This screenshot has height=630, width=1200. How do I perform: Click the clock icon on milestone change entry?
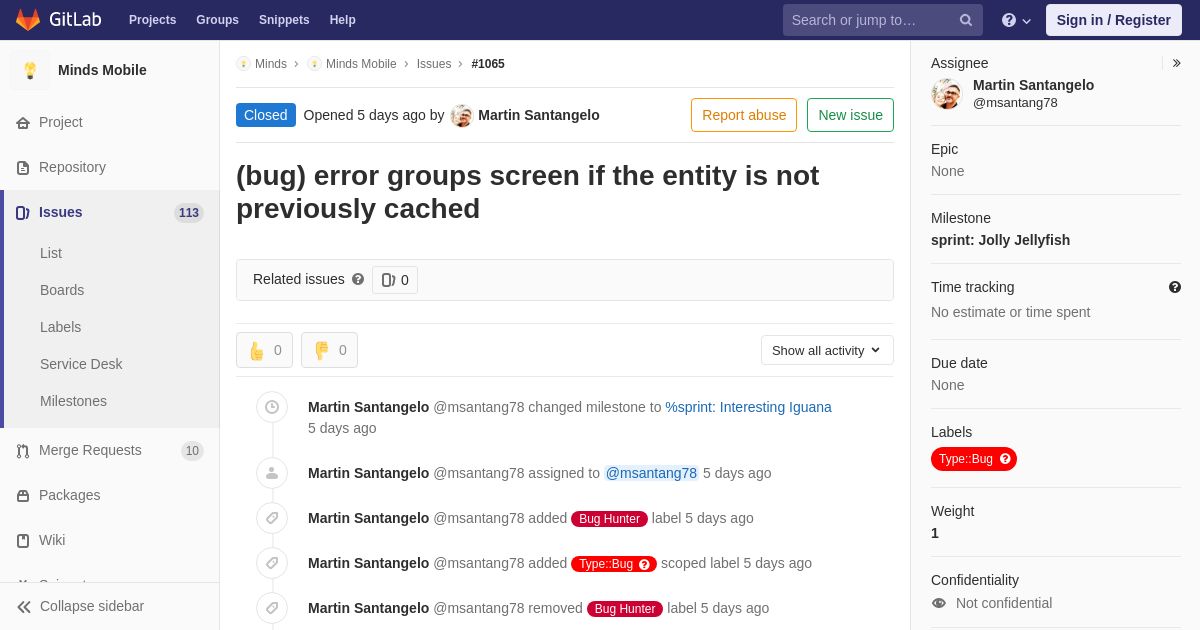point(272,407)
